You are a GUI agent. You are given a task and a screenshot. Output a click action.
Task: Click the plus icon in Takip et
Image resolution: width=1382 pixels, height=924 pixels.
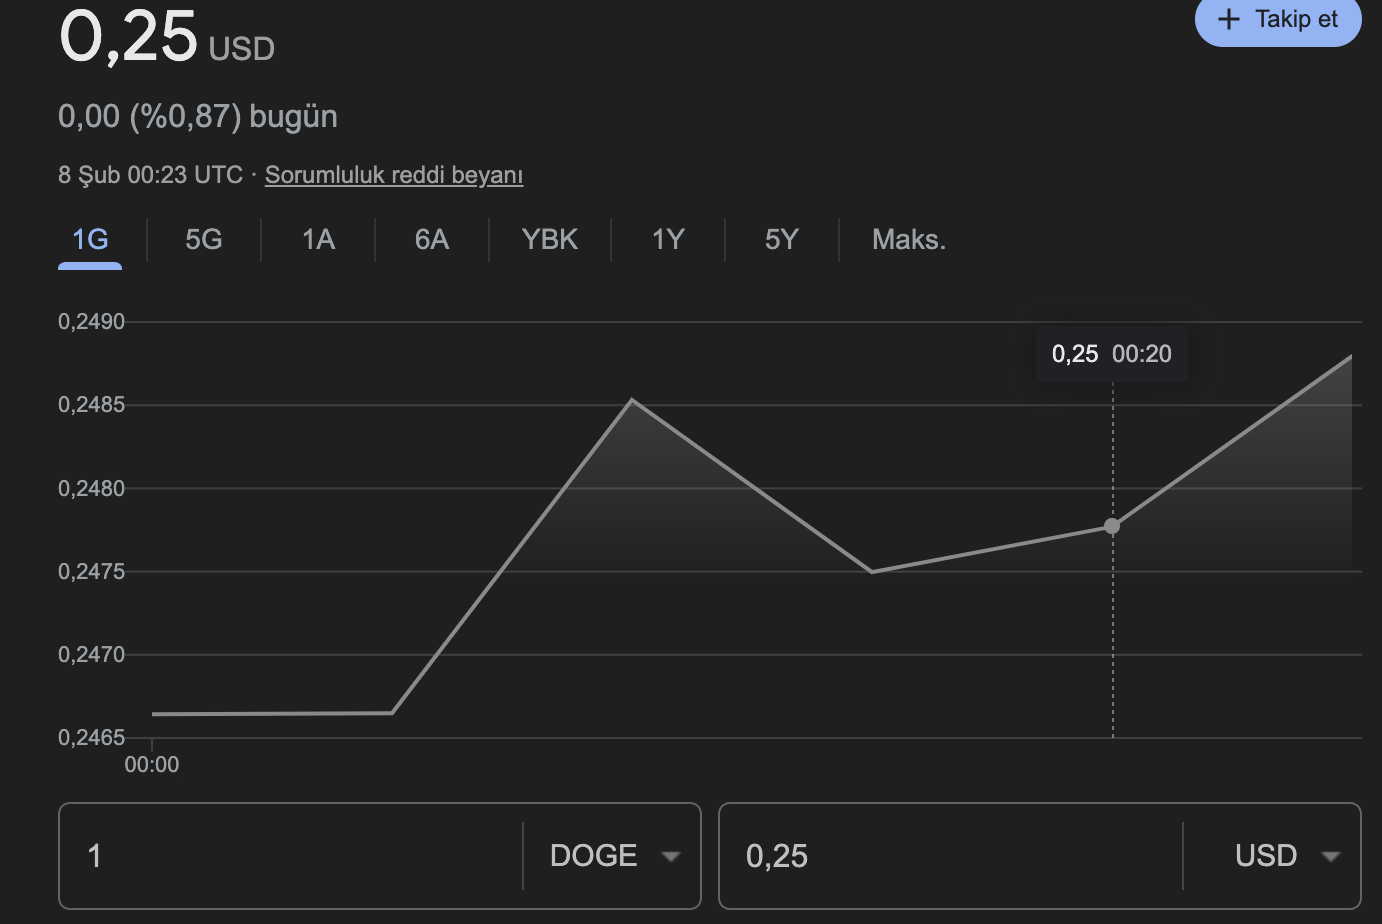click(x=1229, y=19)
